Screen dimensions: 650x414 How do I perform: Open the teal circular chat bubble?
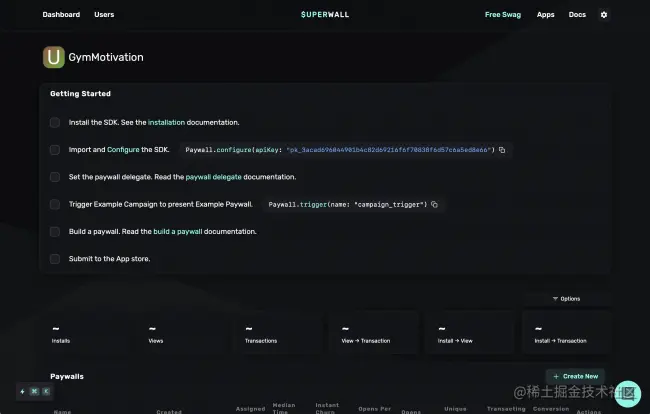628,394
